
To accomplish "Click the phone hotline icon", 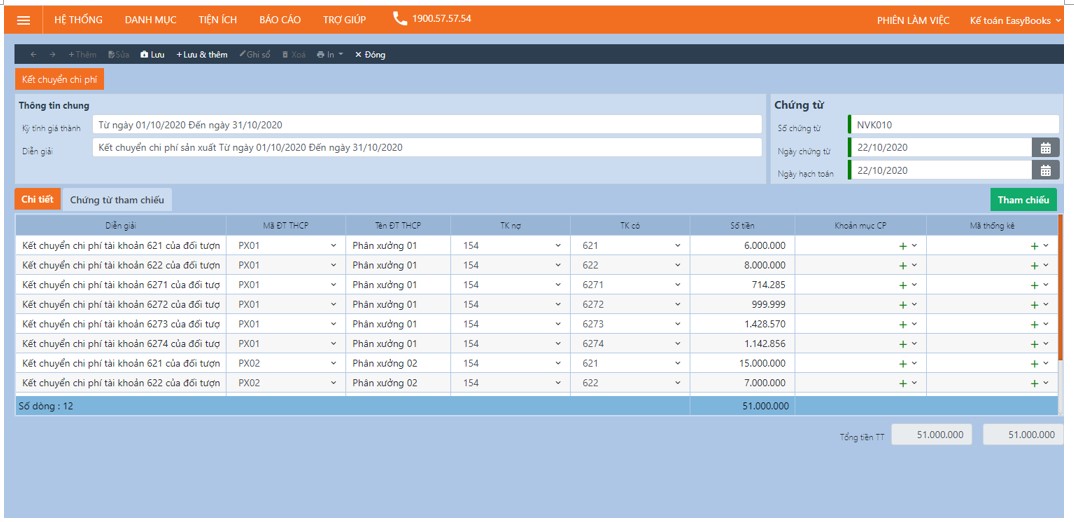I will (400, 18).
